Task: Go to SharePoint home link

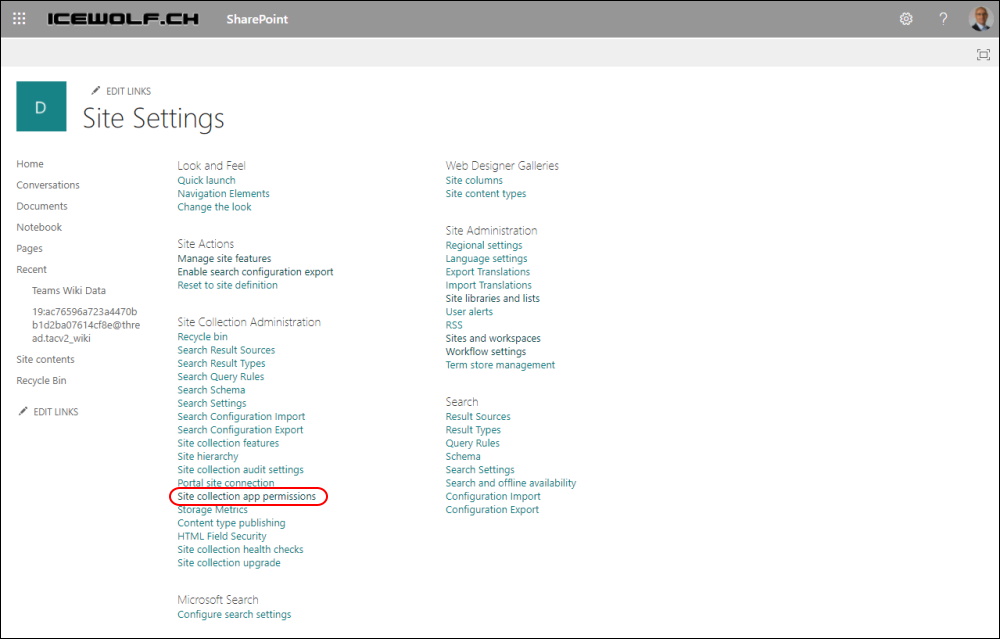Action: [257, 19]
